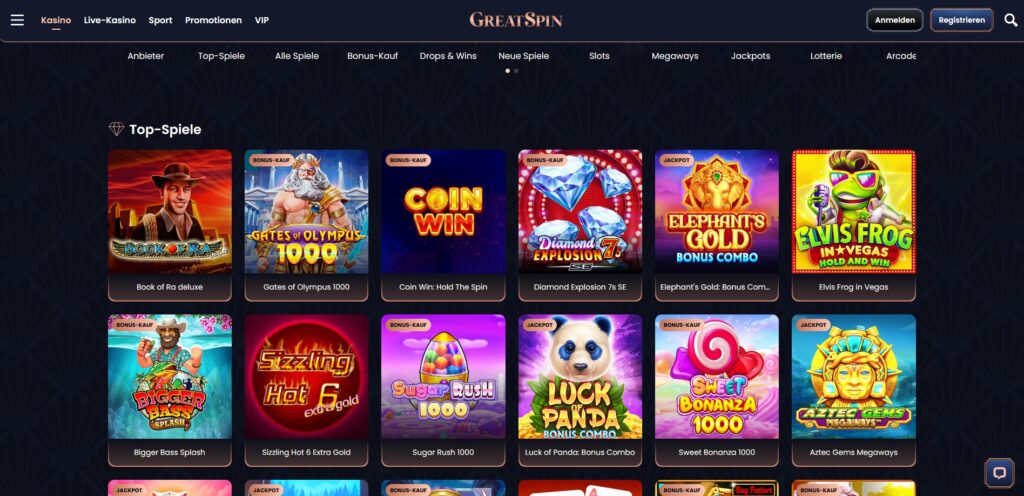
Task: Click the Aztec Gems Megaways title link
Action: (854, 452)
